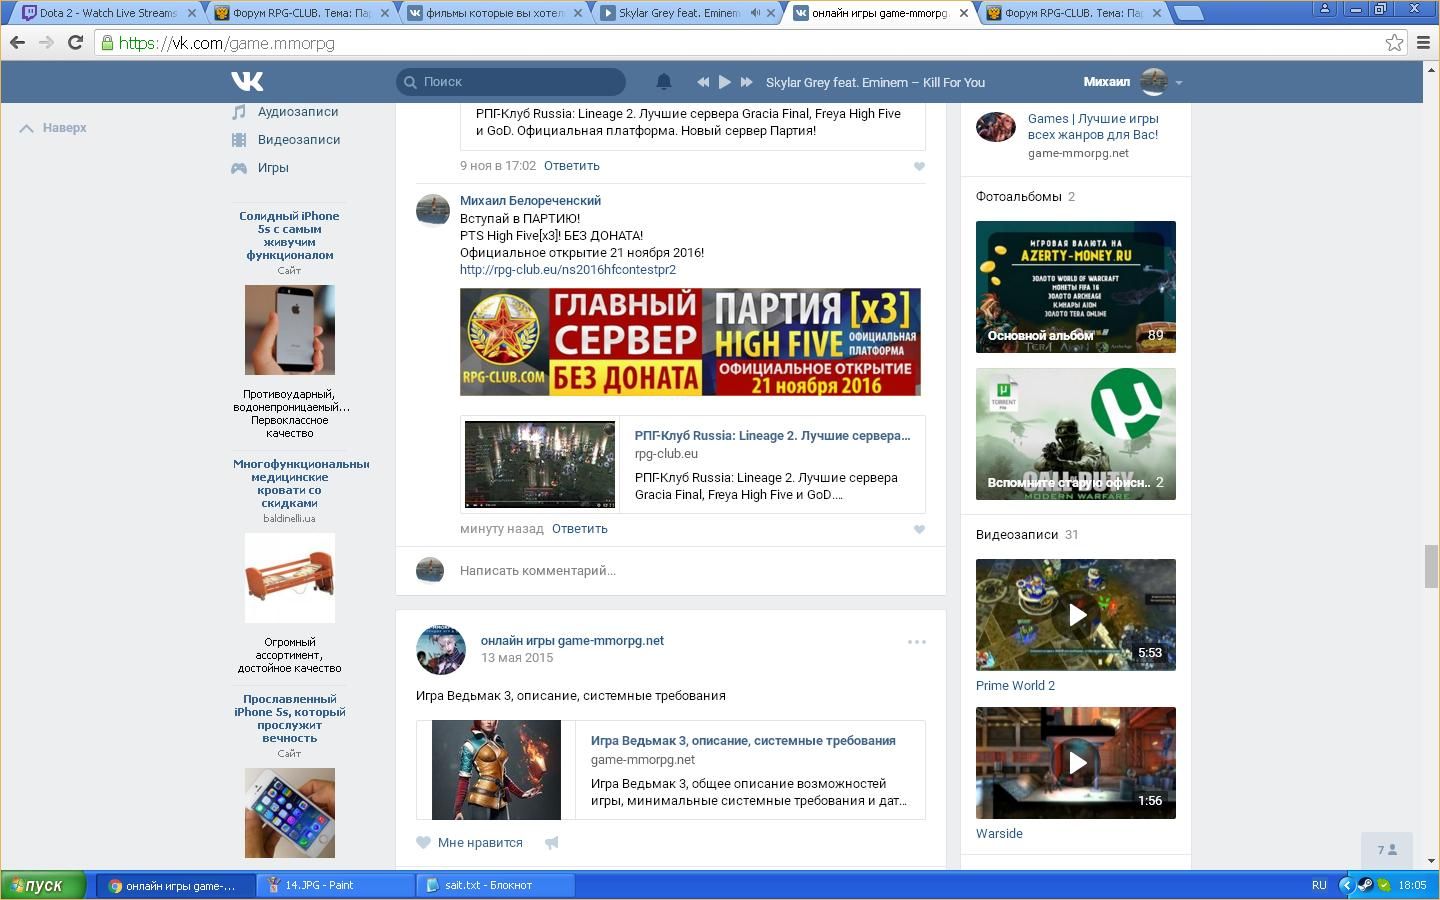Focus the Поиск search field
The height and width of the screenshot is (900, 1440).
tap(511, 82)
